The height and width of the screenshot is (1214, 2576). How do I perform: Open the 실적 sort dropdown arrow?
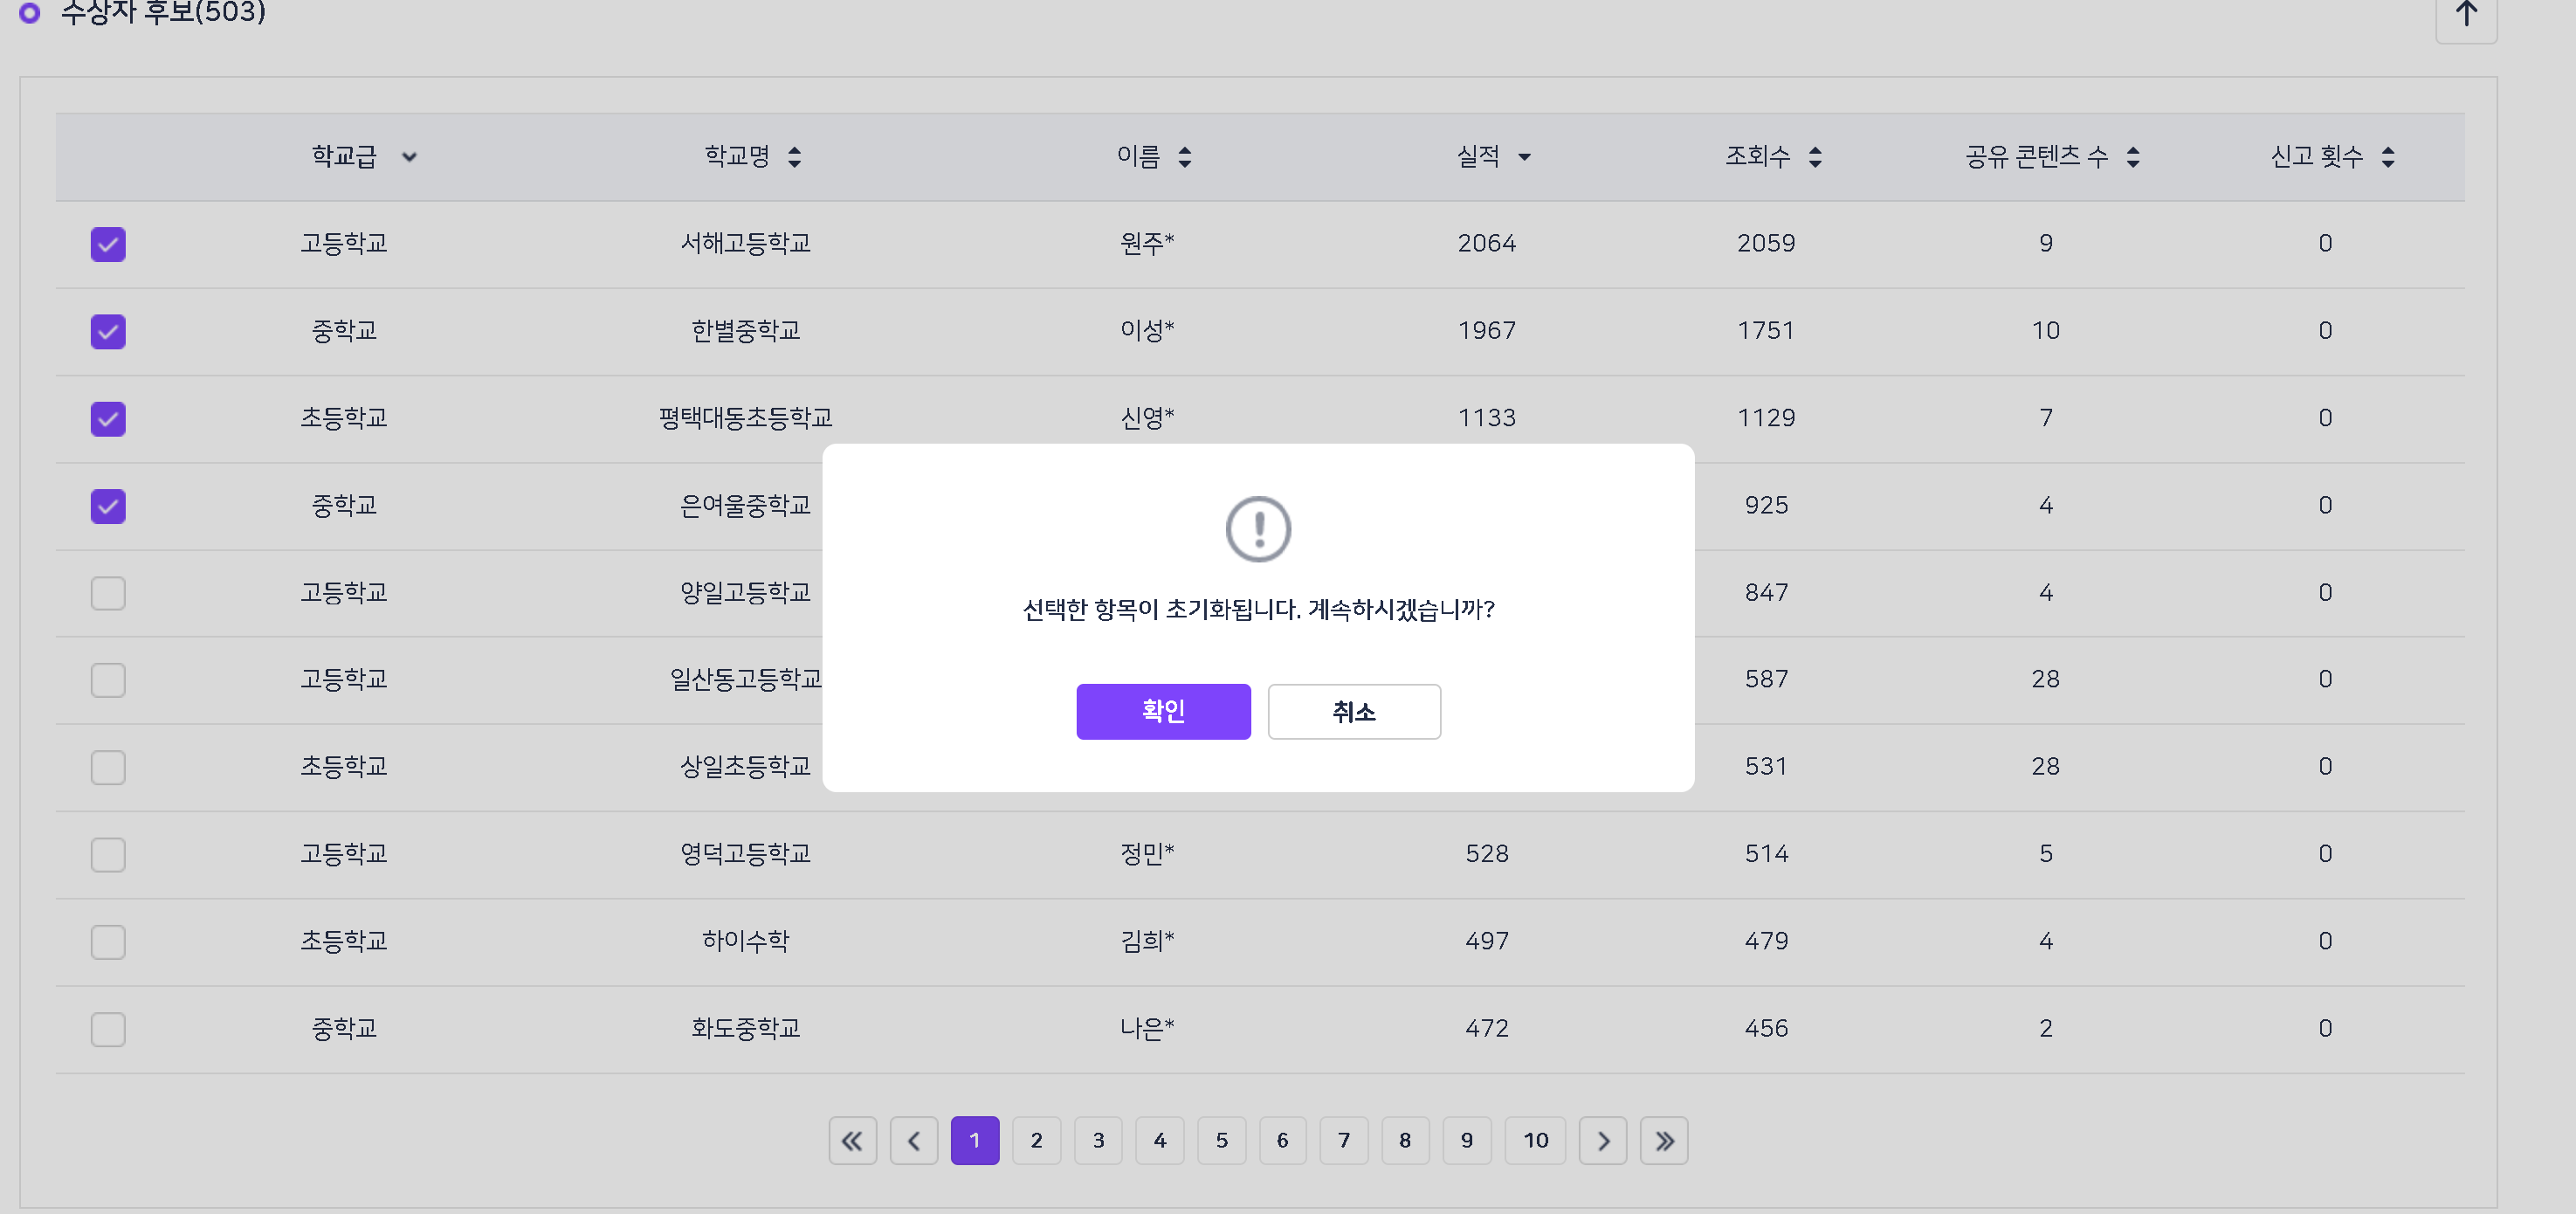[1524, 157]
